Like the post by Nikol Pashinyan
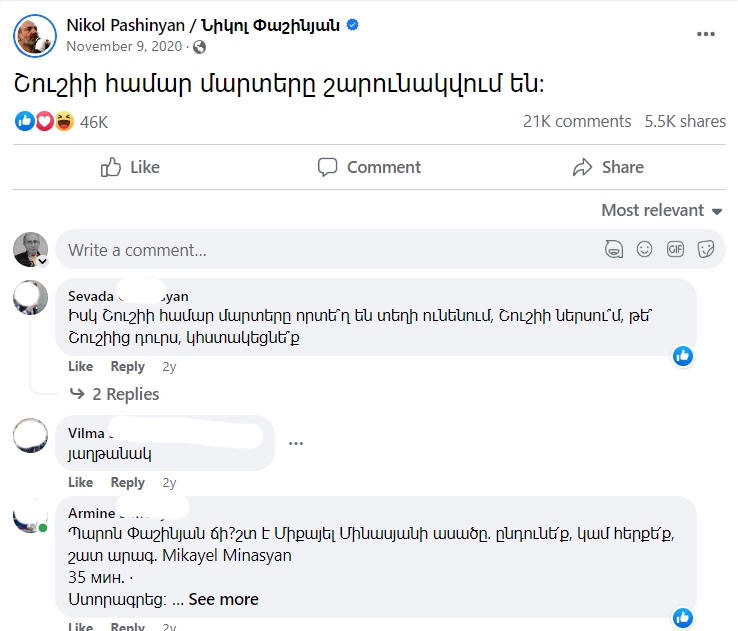738x631 pixels. (x=130, y=167)
